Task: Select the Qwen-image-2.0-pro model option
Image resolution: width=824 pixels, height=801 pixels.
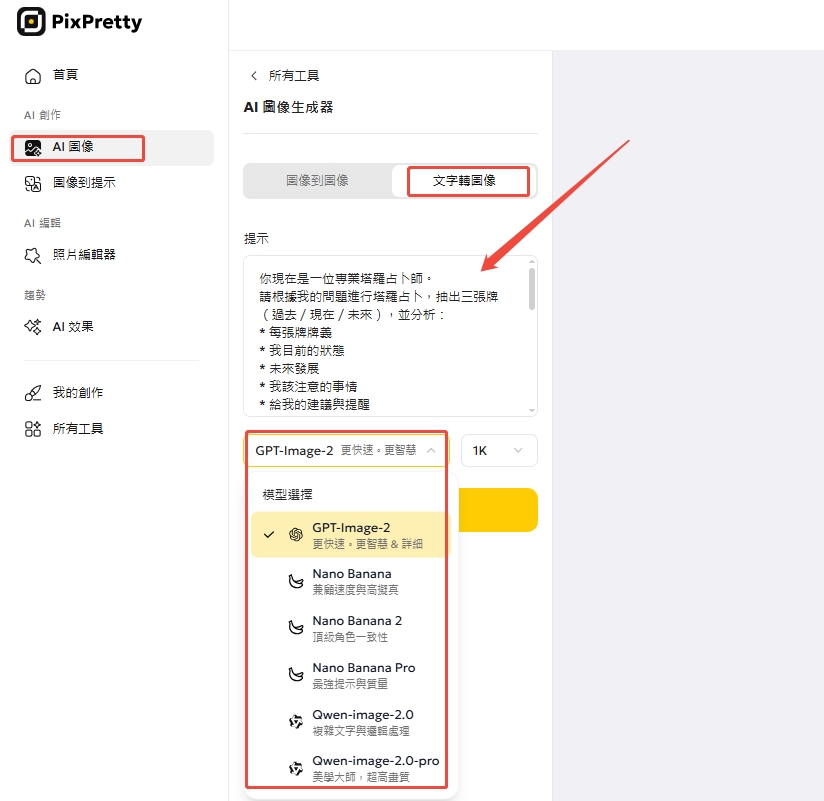Action: (351, 768)
